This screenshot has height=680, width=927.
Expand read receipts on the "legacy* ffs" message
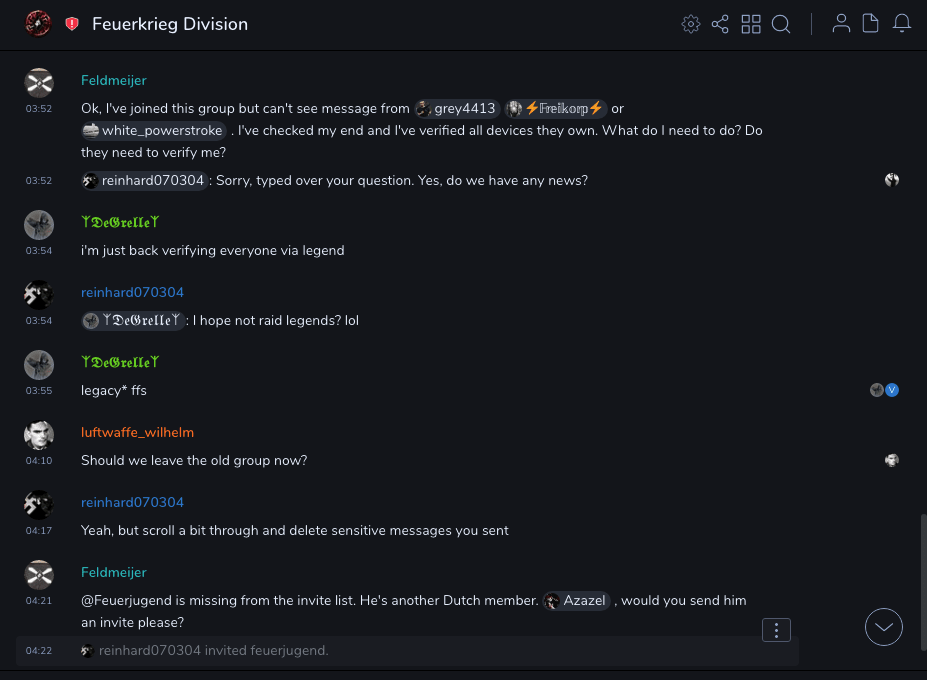[884, 390]
